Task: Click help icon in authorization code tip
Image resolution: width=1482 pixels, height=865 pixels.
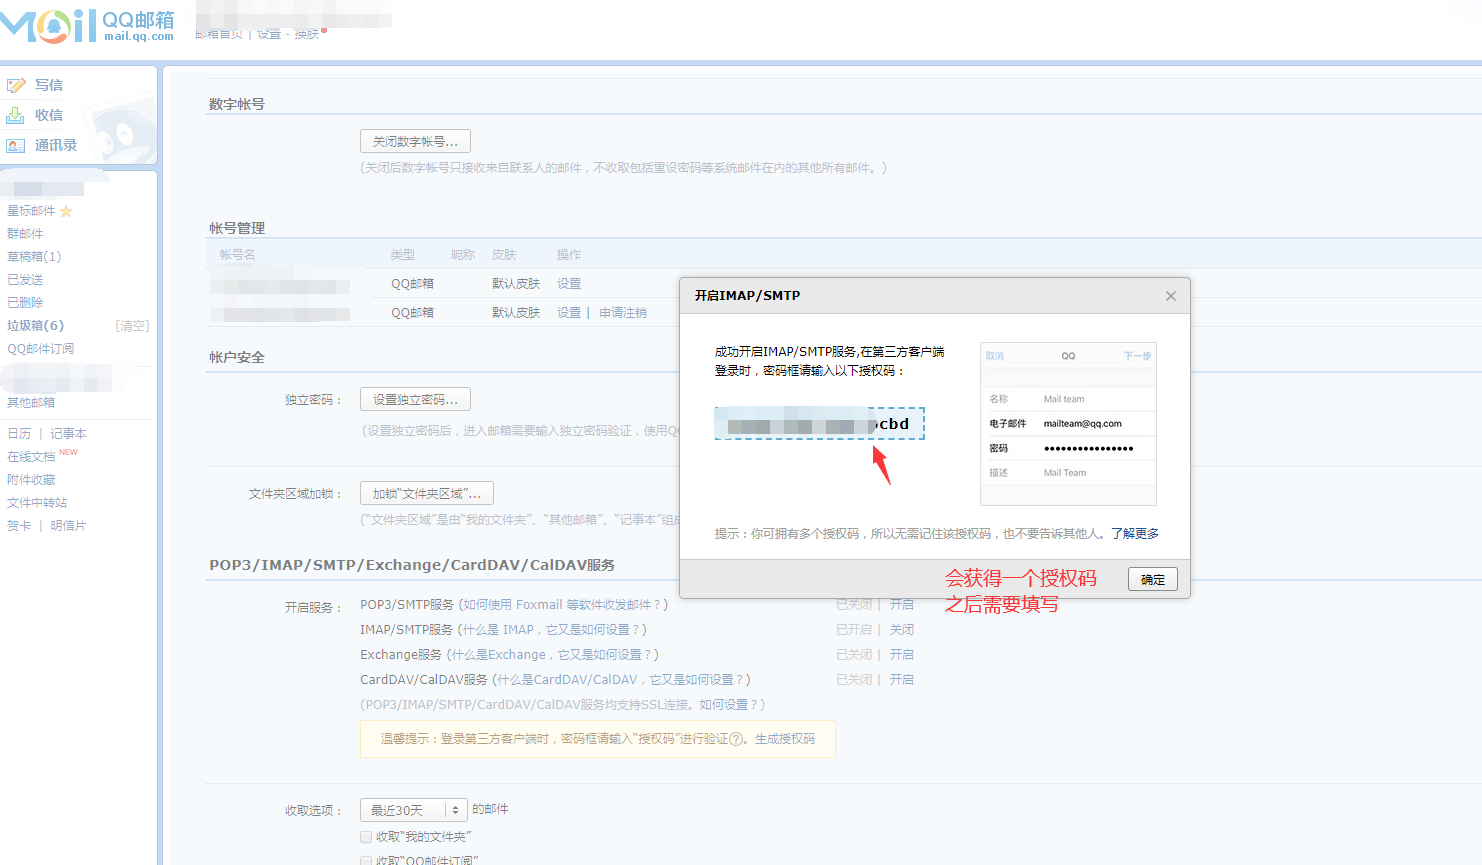Action: (736, 740)
